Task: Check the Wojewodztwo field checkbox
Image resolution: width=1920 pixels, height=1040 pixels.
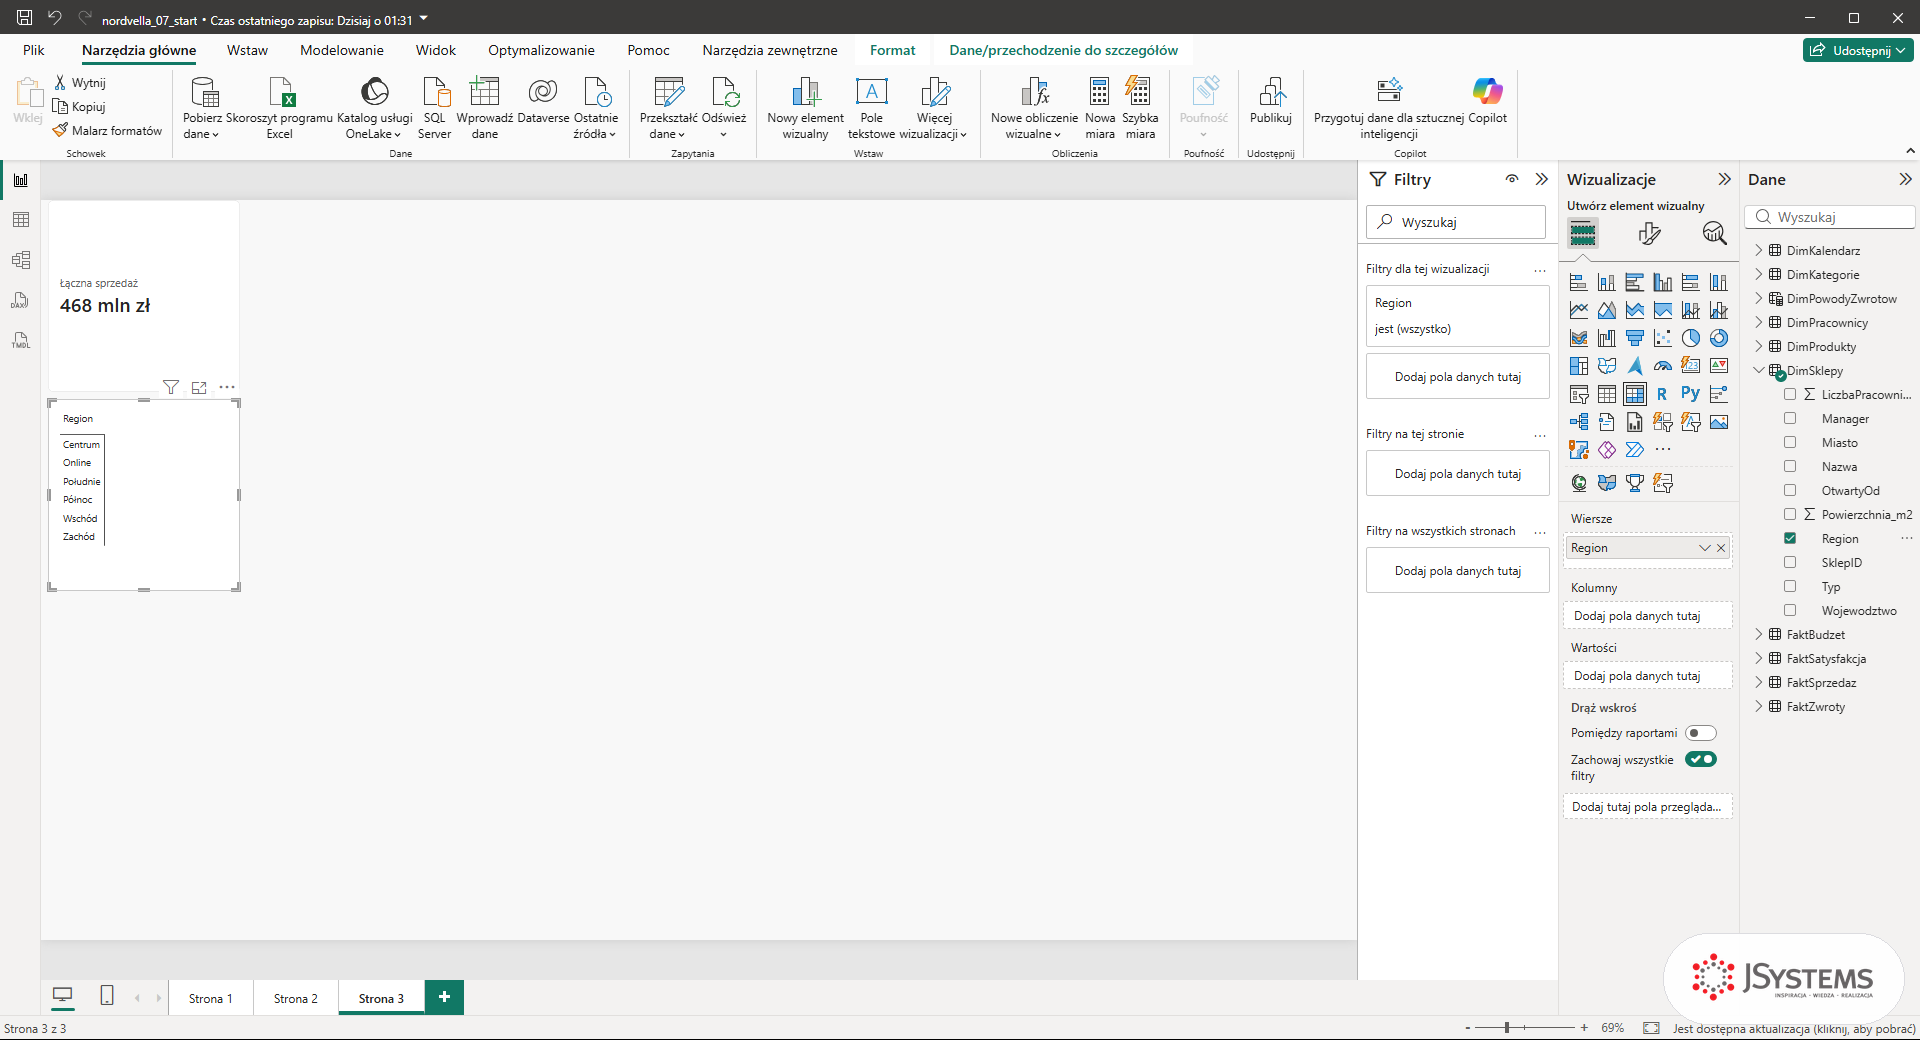Action: 1790,611
